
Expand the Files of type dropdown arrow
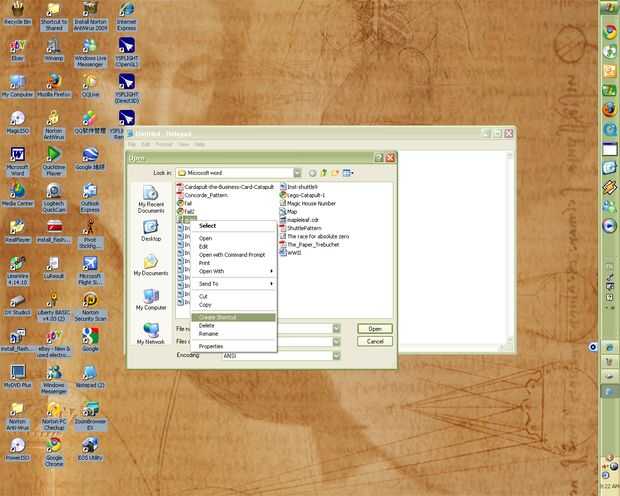(x=336, y=341)
